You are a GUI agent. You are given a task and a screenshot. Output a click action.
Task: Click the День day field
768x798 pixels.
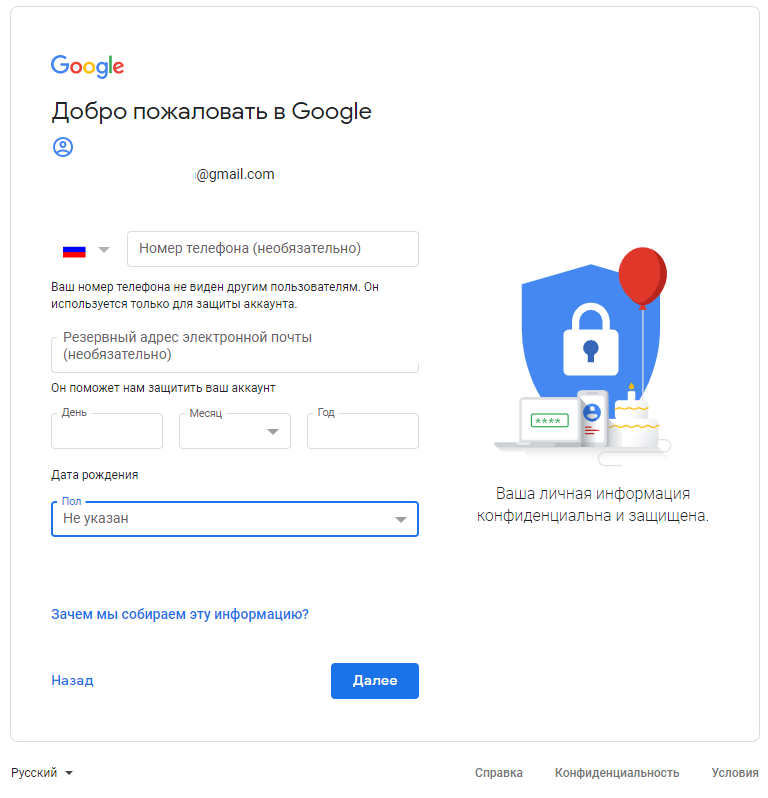pyautogui.click(x=107, y=432)
